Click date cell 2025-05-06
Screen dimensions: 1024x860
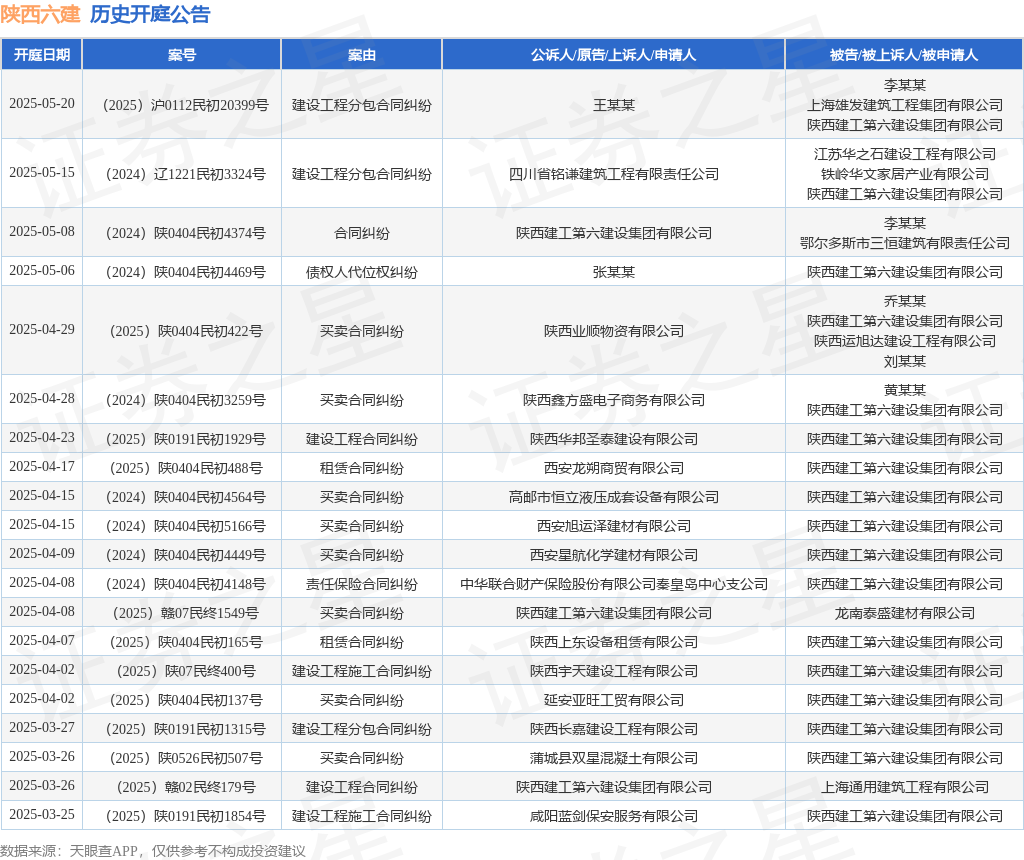42,271
